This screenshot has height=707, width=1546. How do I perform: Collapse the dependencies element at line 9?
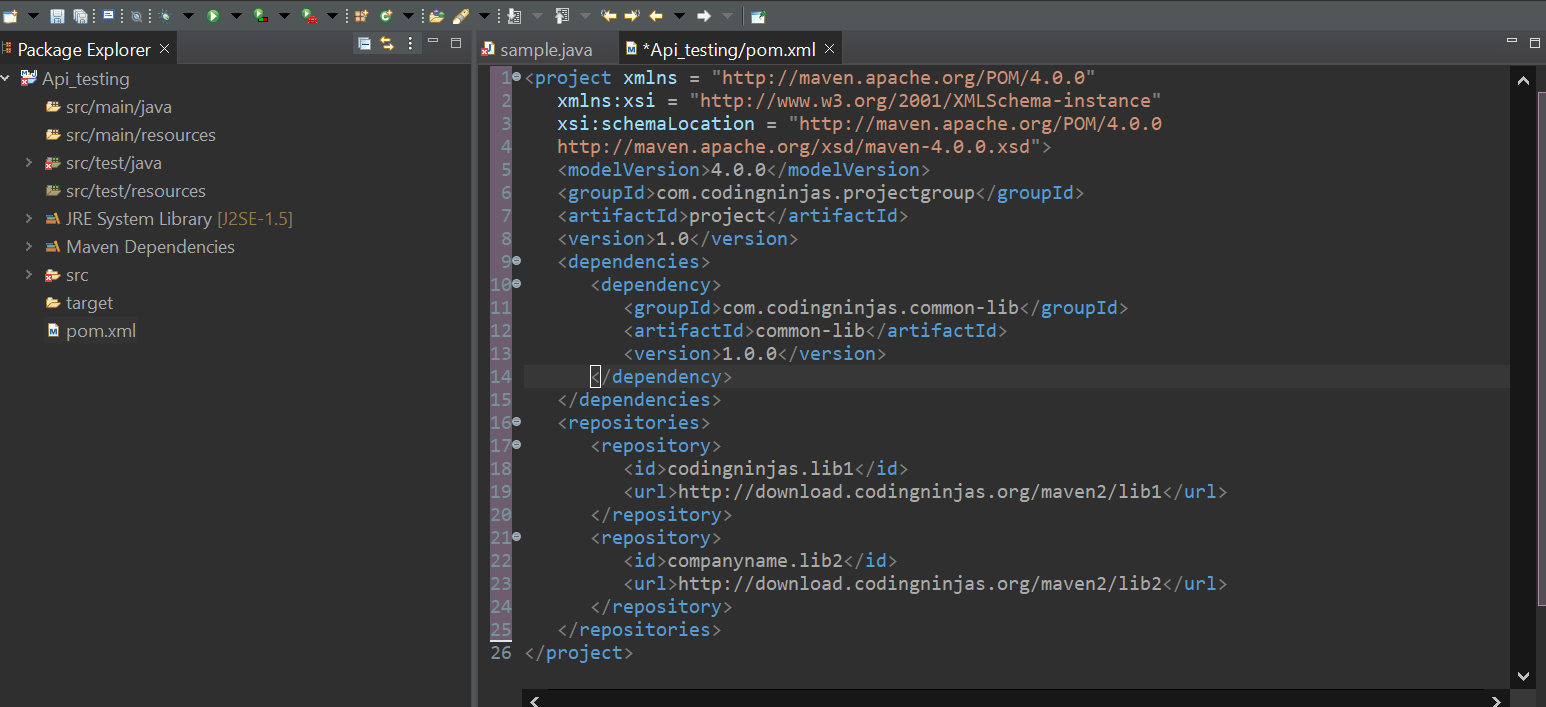coord(516,260)
